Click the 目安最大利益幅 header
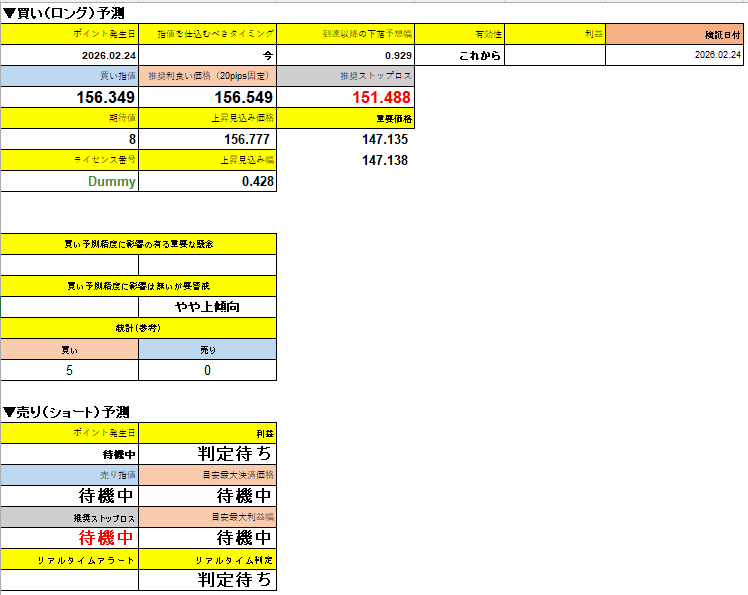Image resolution: width=748 pixels, height=595 pixels. tap(208, 517)
